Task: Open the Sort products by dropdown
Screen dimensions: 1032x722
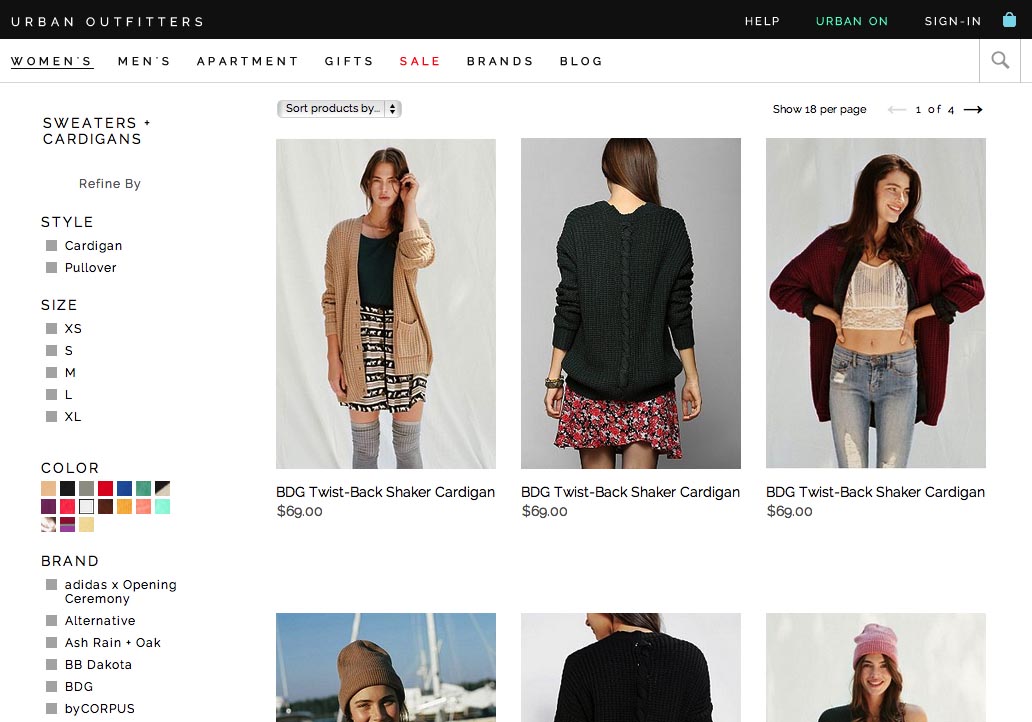Action: pyautogui.click(x=339, y=109)
